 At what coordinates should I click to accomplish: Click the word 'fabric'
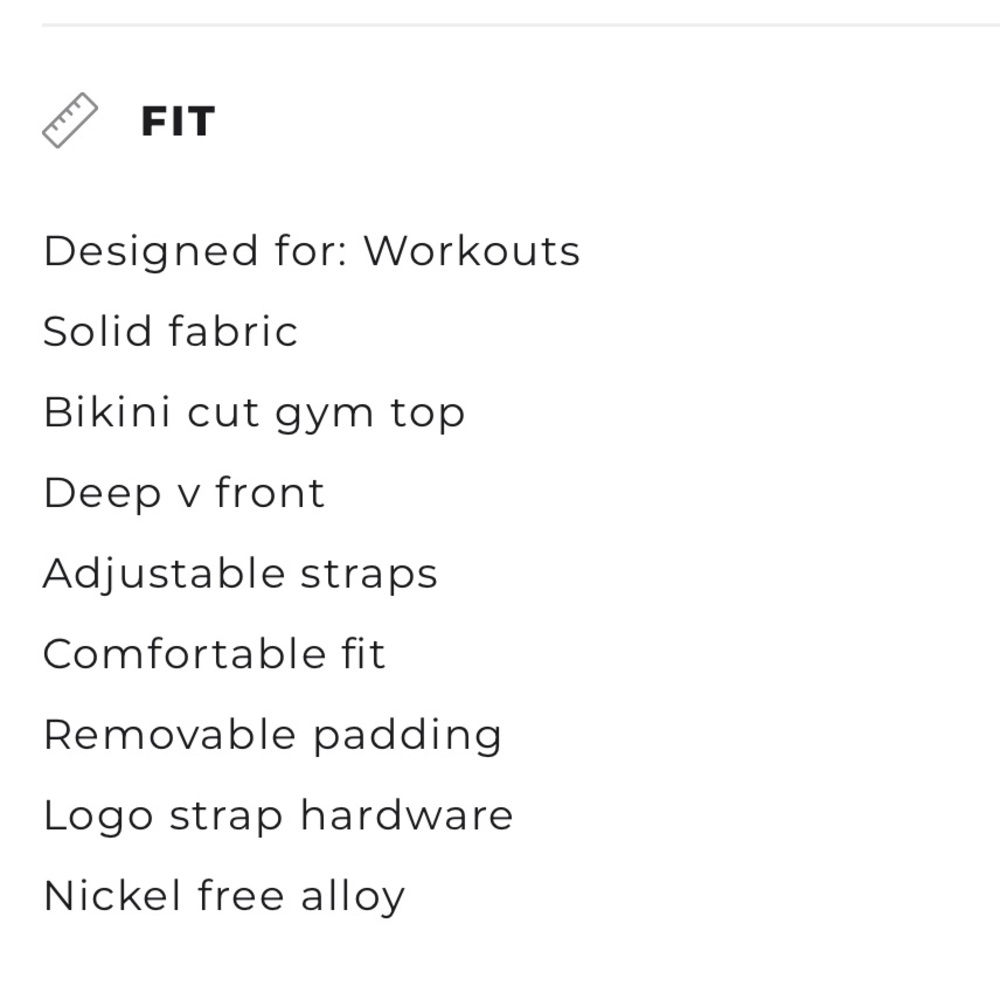click(x=233, y=331)
